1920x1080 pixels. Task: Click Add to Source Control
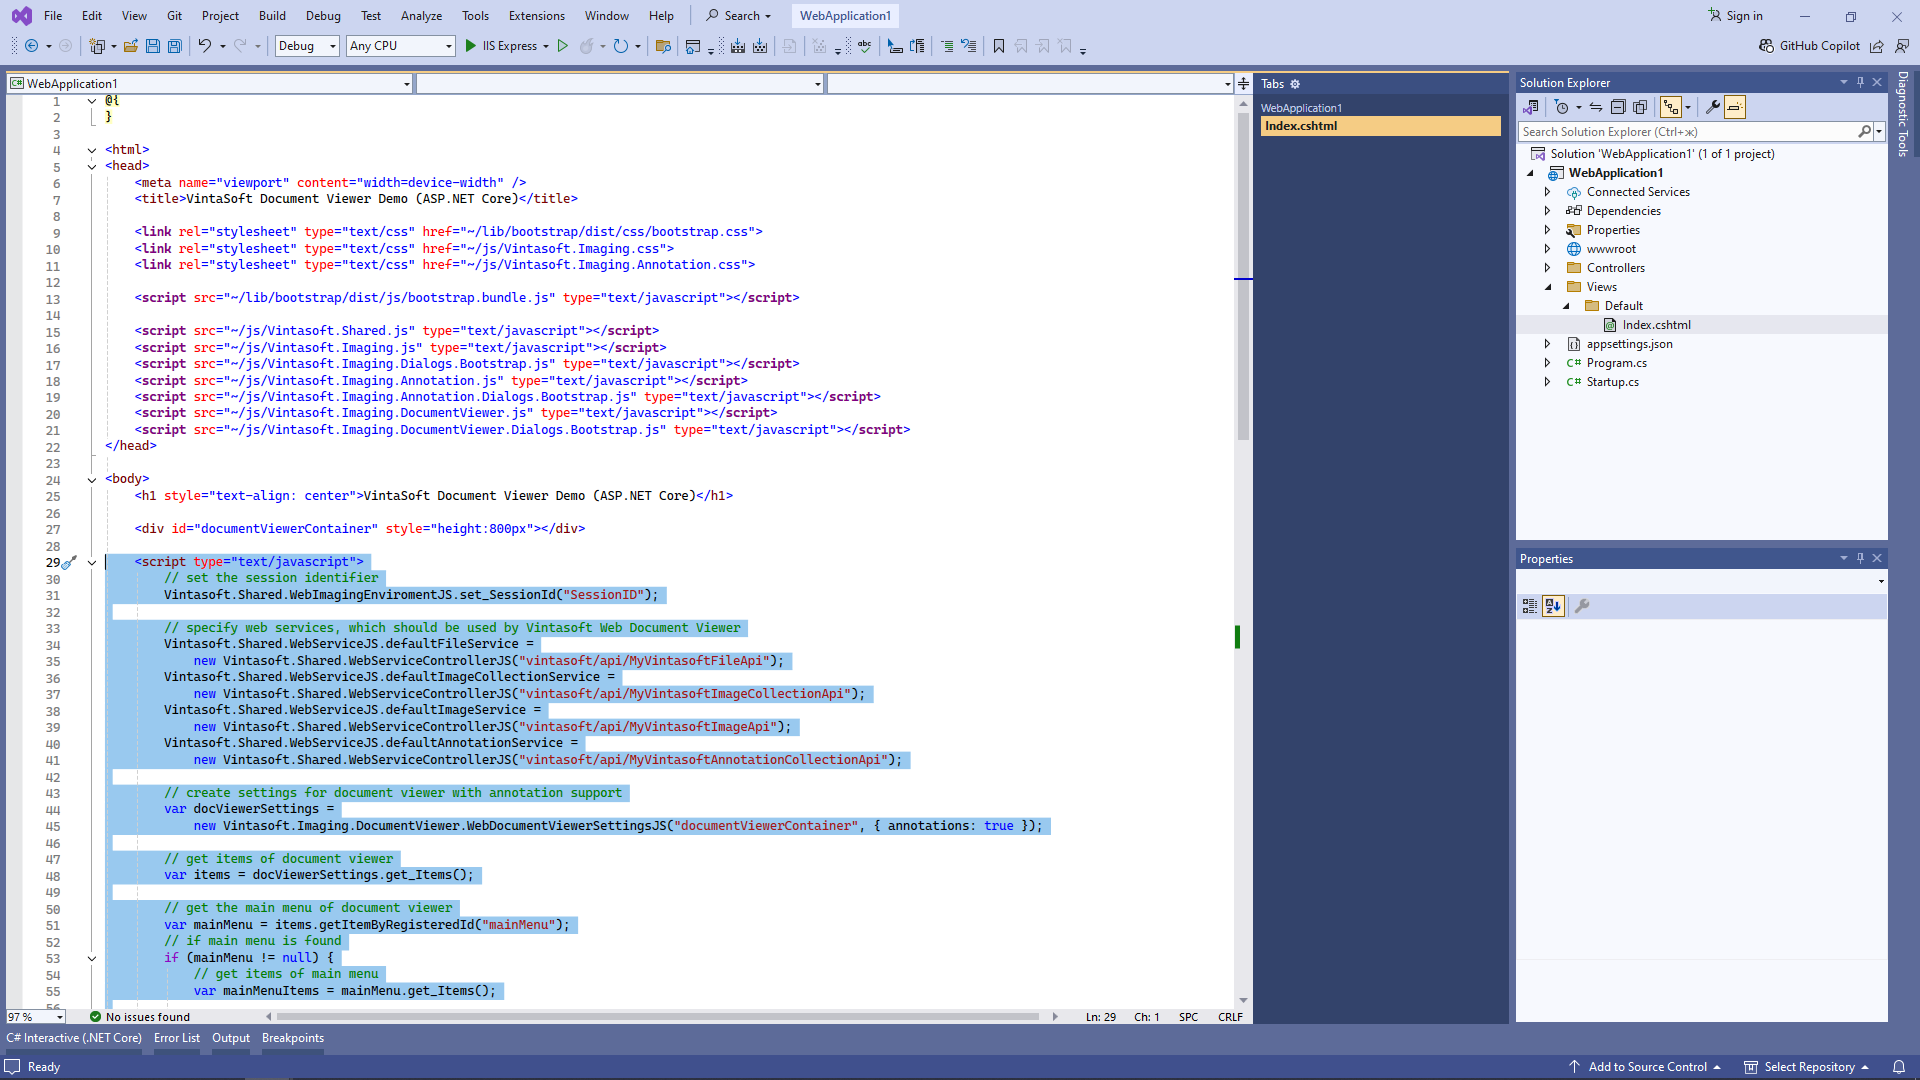coord(1647,1067)
